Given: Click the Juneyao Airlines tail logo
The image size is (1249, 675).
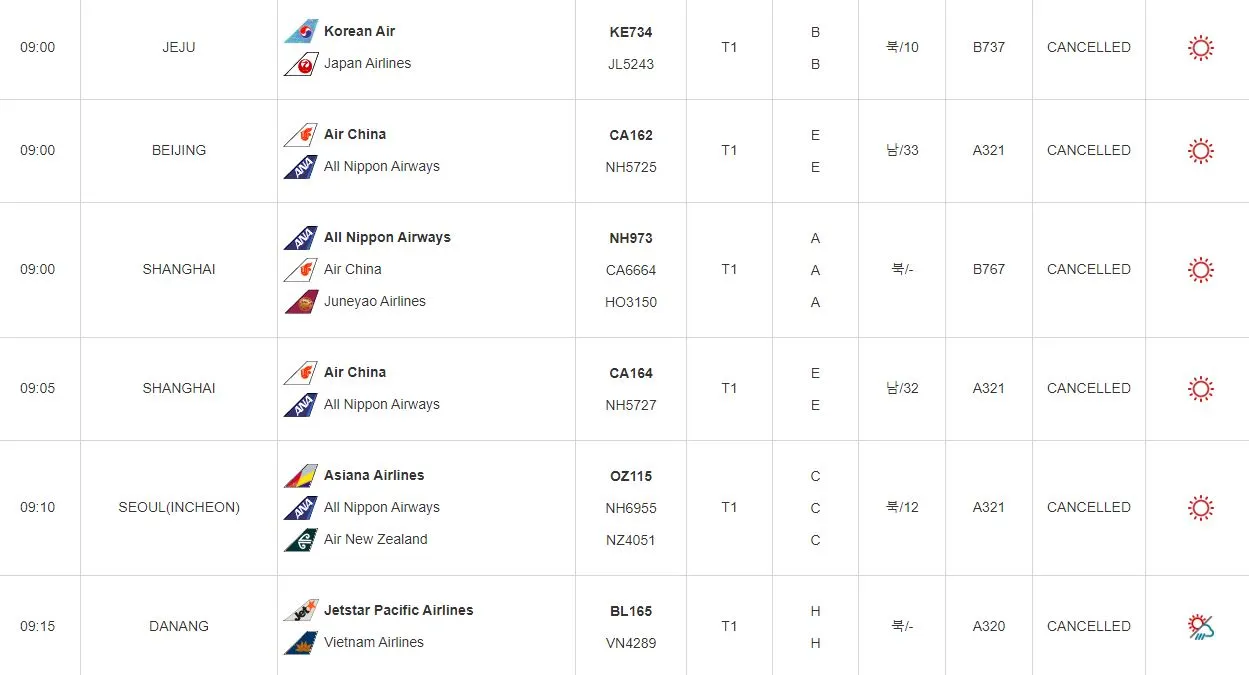Looking at the screenshot, I should [300, 302].
